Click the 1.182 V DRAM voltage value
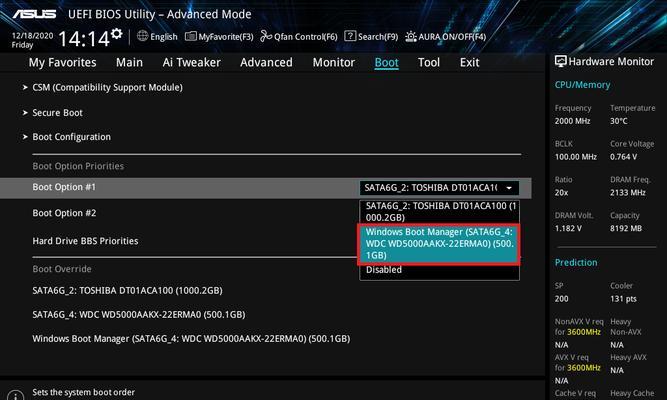The height and width of the screenshot is (400, 667). click(x=568, y=229)
